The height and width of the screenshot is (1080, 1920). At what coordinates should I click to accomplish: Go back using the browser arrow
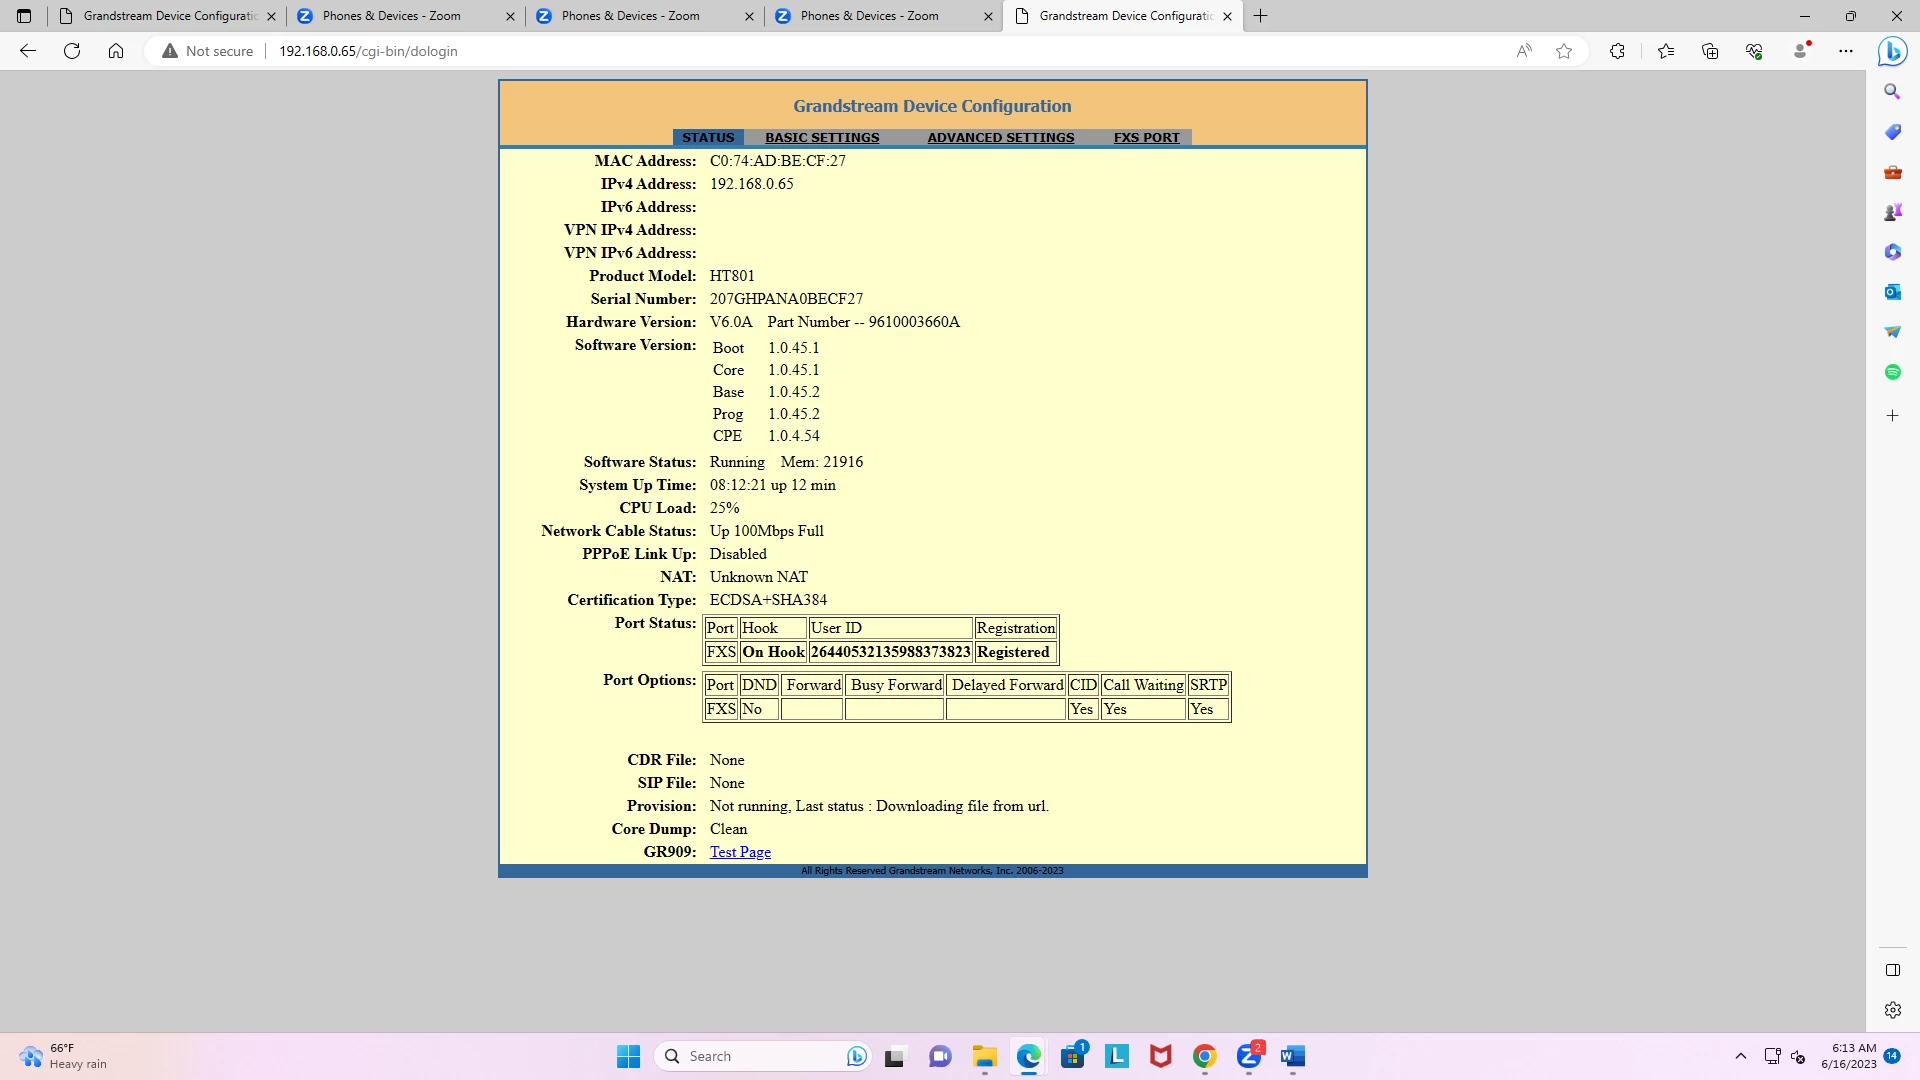(28, 51)
